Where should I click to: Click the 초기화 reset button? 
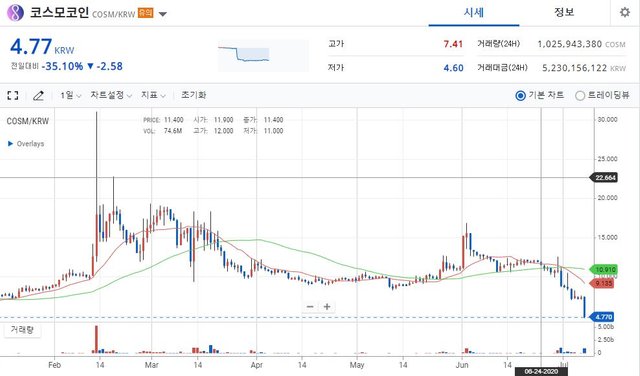[x=193, y=95]
